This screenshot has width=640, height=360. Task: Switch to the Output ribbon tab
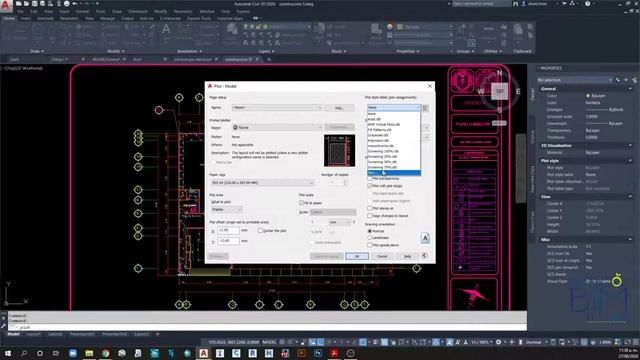127,18
